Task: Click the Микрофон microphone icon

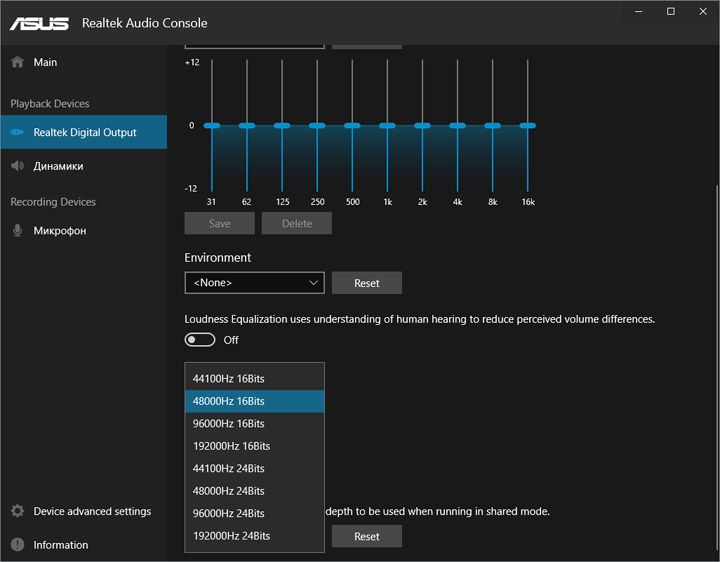Action: click(17, 230)
